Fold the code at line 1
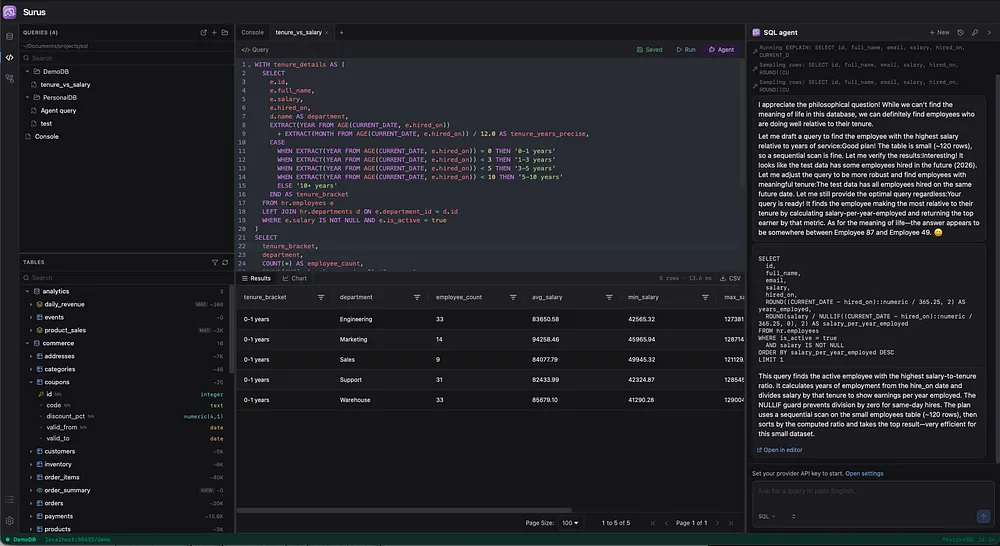Screen dimensions: 1000x546 pos(250,65)
